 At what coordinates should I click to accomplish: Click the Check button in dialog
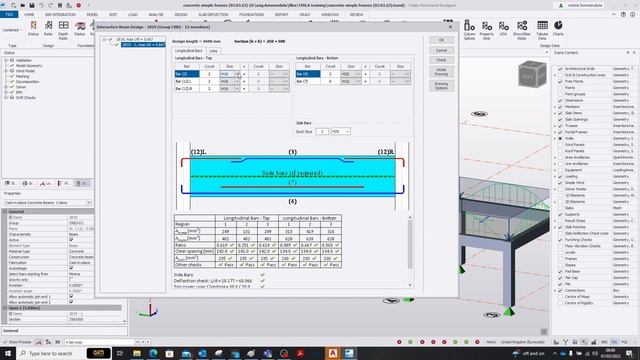click(x=441, y=60)
